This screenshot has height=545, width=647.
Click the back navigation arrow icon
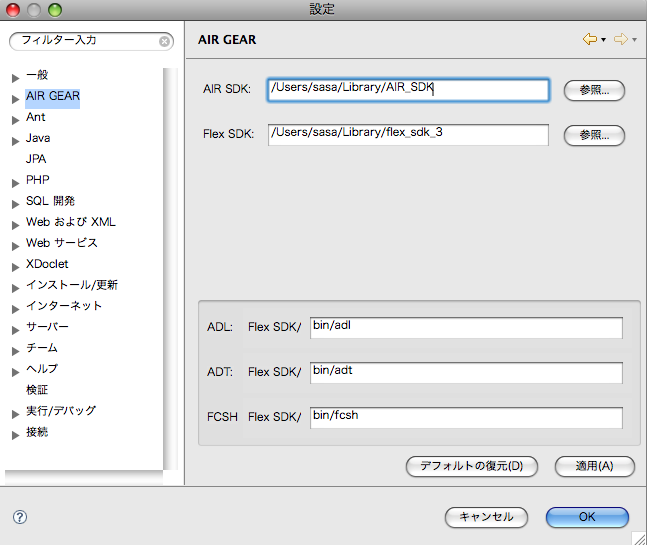pos(589,40)
